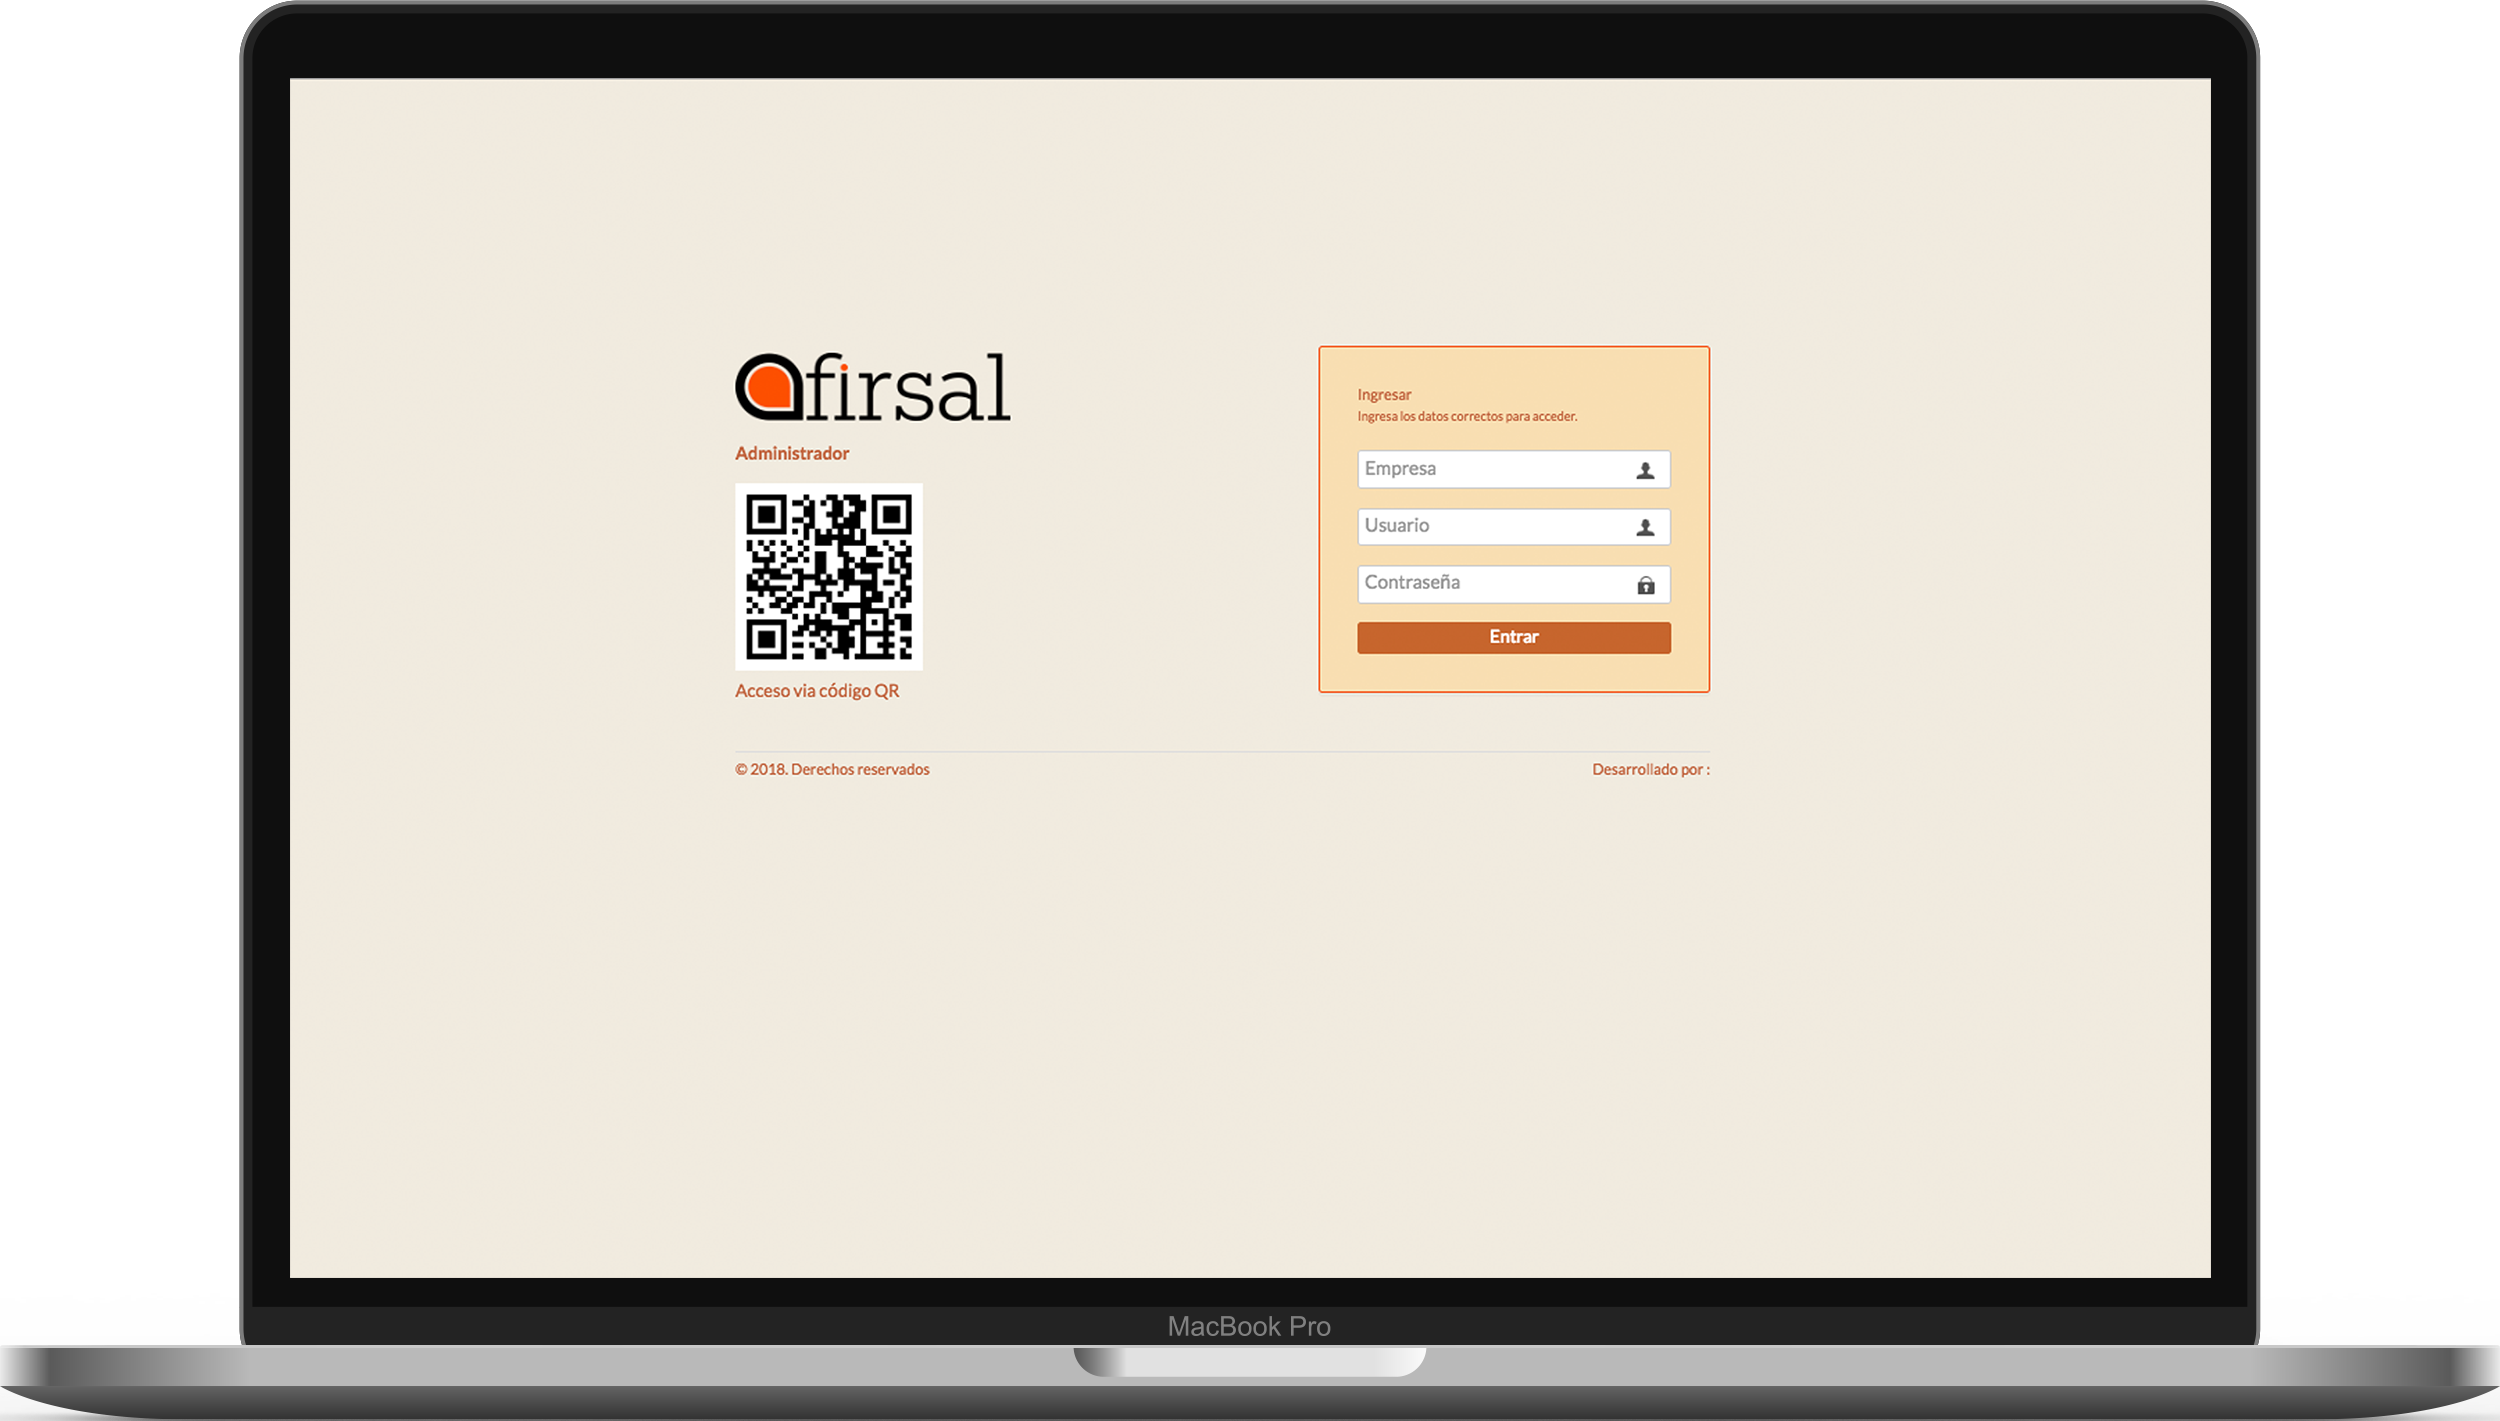Open the Acceso via código QR link
This screenshot has height=1421, width=2500.
816,691
